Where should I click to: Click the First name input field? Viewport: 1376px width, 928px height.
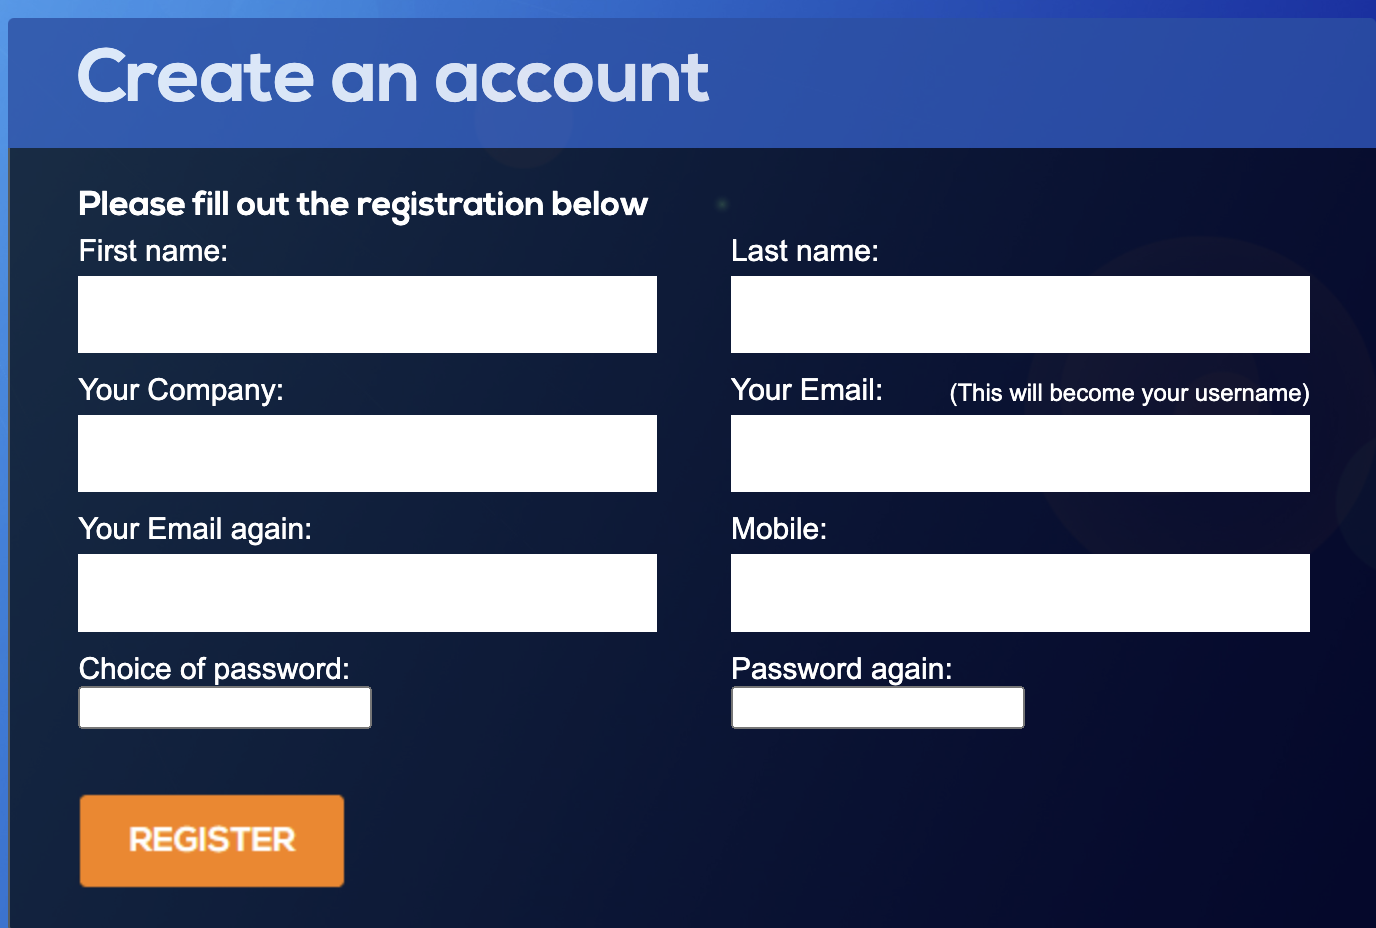pos(367,314)
